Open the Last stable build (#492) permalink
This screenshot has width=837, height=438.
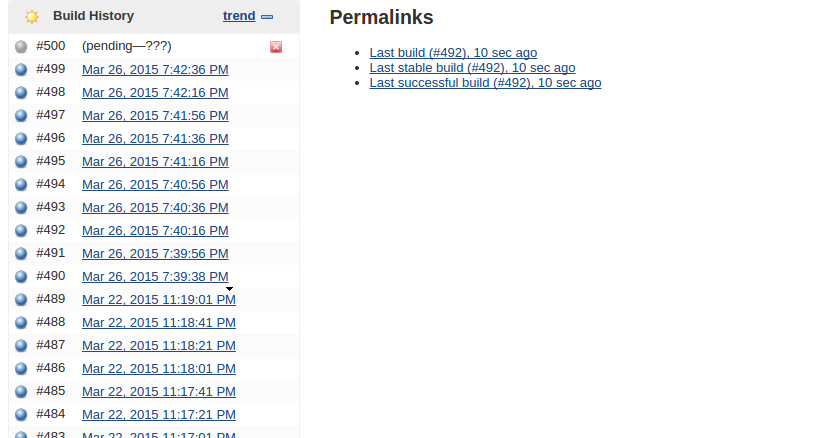pyautogui.click(x=472, y=68)
